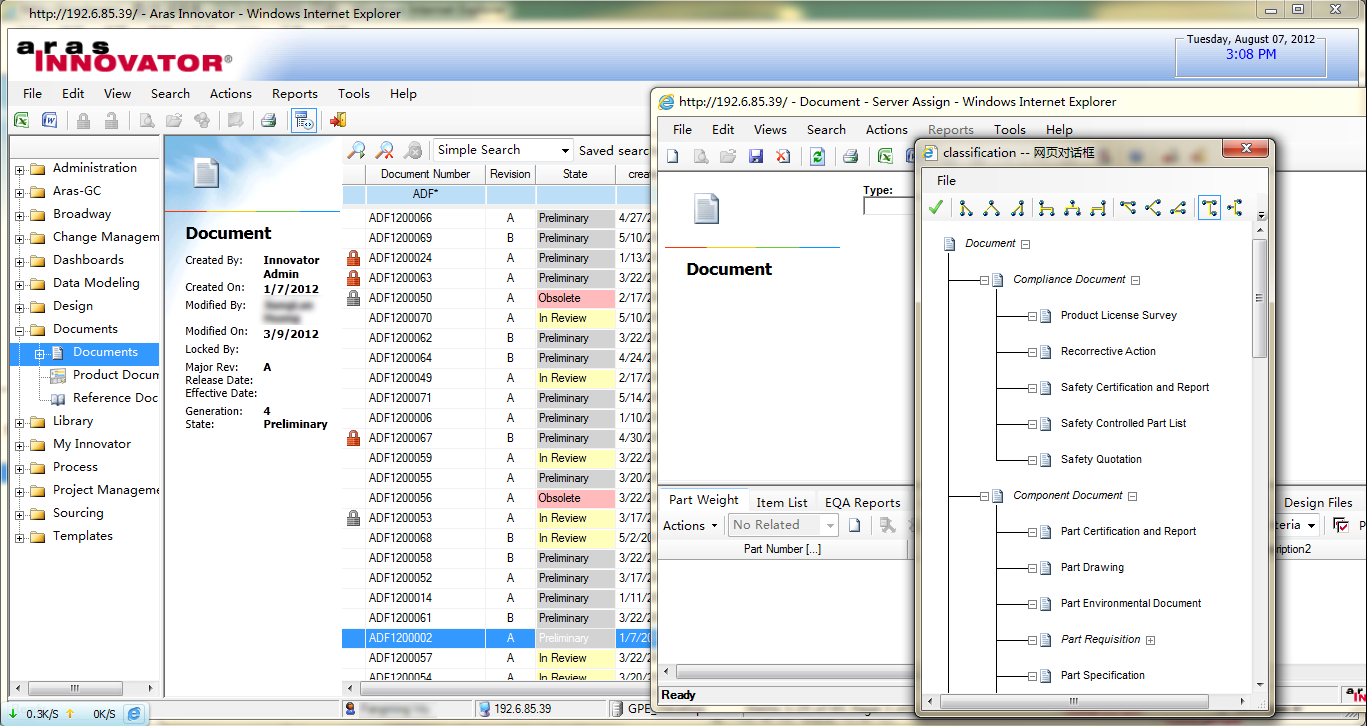Screen dimensions: 1367x726
Task: Export to Word in main toolbar
Action: click(49, 120)
